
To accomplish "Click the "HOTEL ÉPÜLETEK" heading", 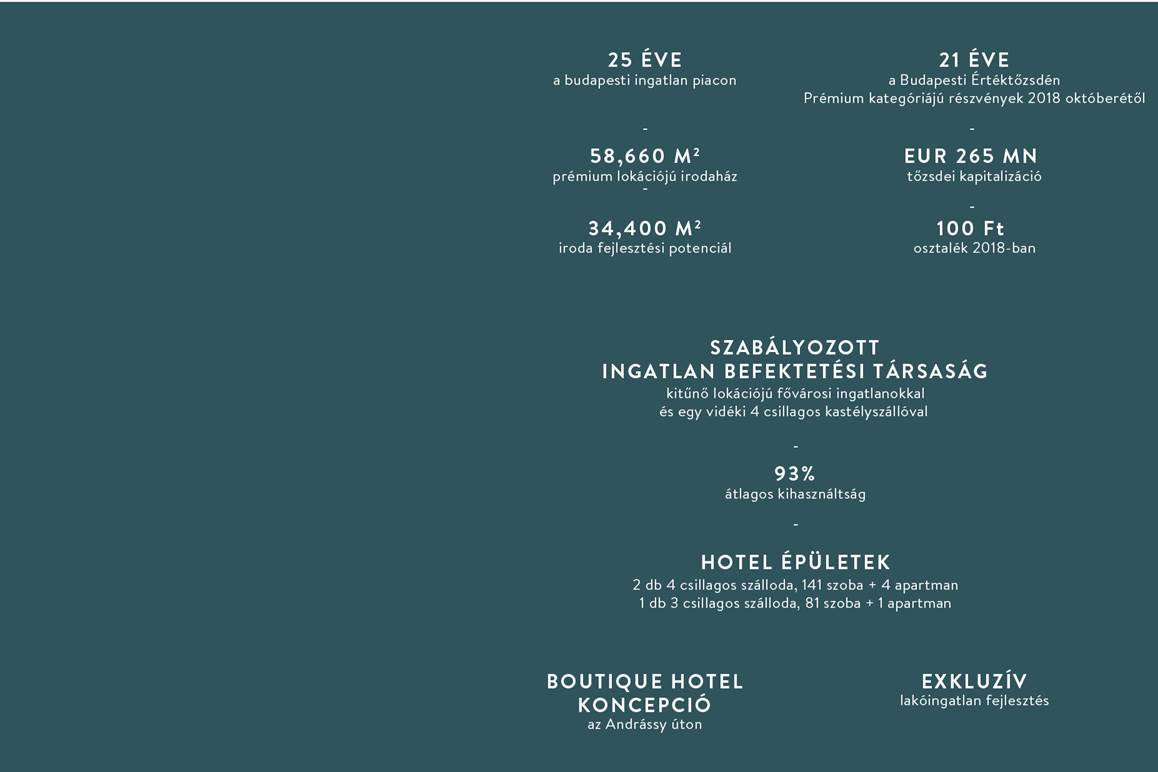I will pos(795,562).
